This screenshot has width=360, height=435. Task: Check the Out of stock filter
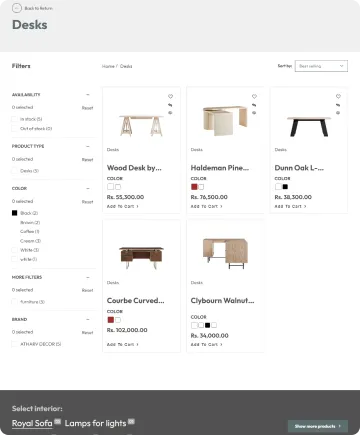14,128
